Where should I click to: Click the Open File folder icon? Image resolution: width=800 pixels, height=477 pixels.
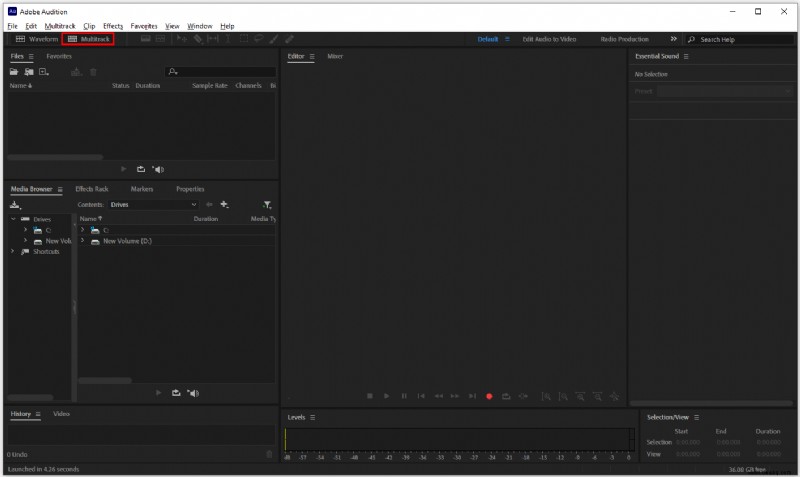14,72
